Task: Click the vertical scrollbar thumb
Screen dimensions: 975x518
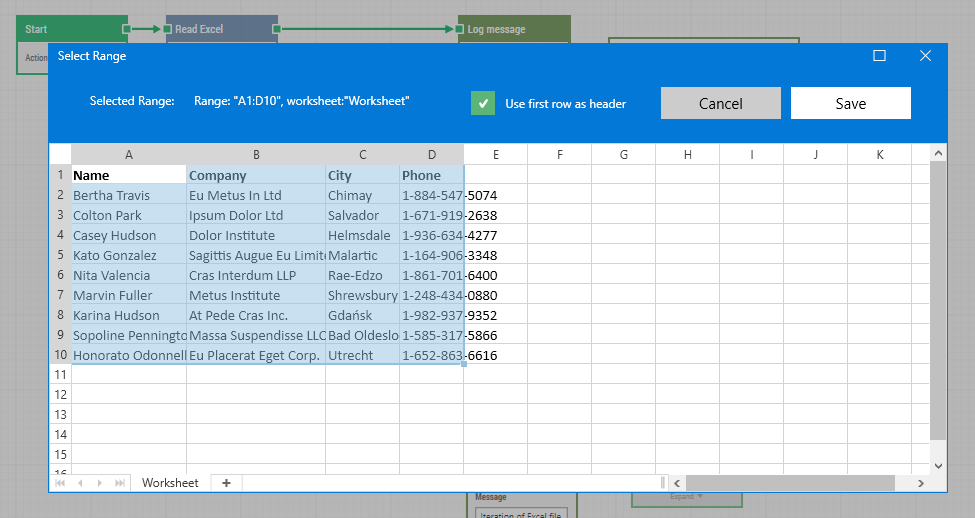Action: [x=938, y=300]
